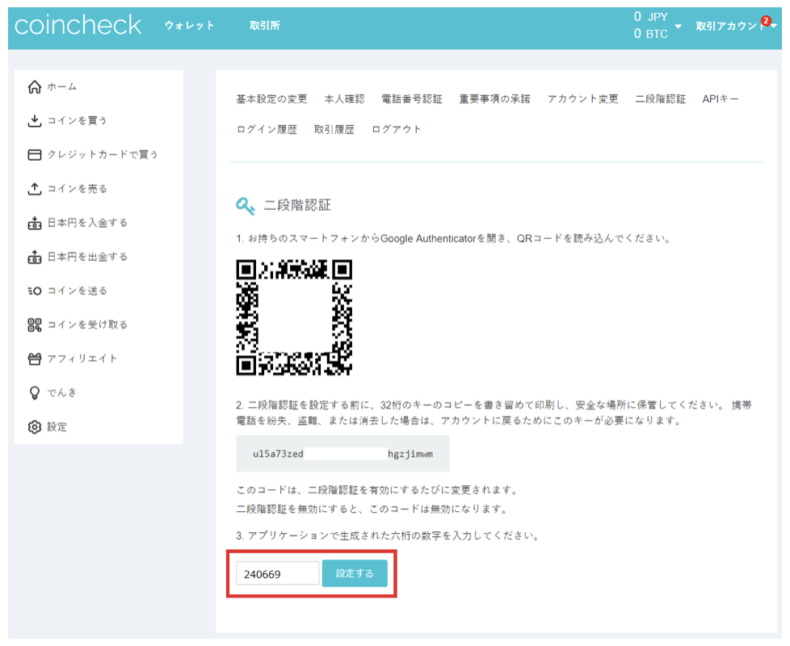Open 設定 in the sidebar
790x646 pixels.
[x=57, y=427]
